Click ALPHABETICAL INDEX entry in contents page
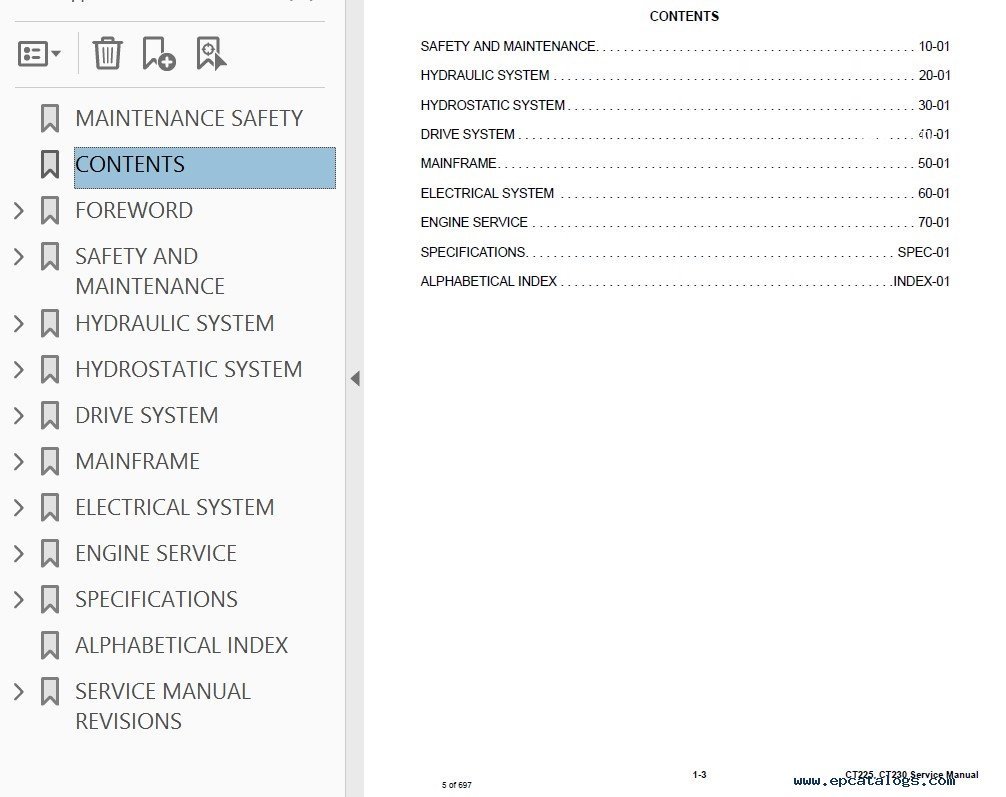The height and width of the screenshot is (797, 1006). [x=488, y=281]
